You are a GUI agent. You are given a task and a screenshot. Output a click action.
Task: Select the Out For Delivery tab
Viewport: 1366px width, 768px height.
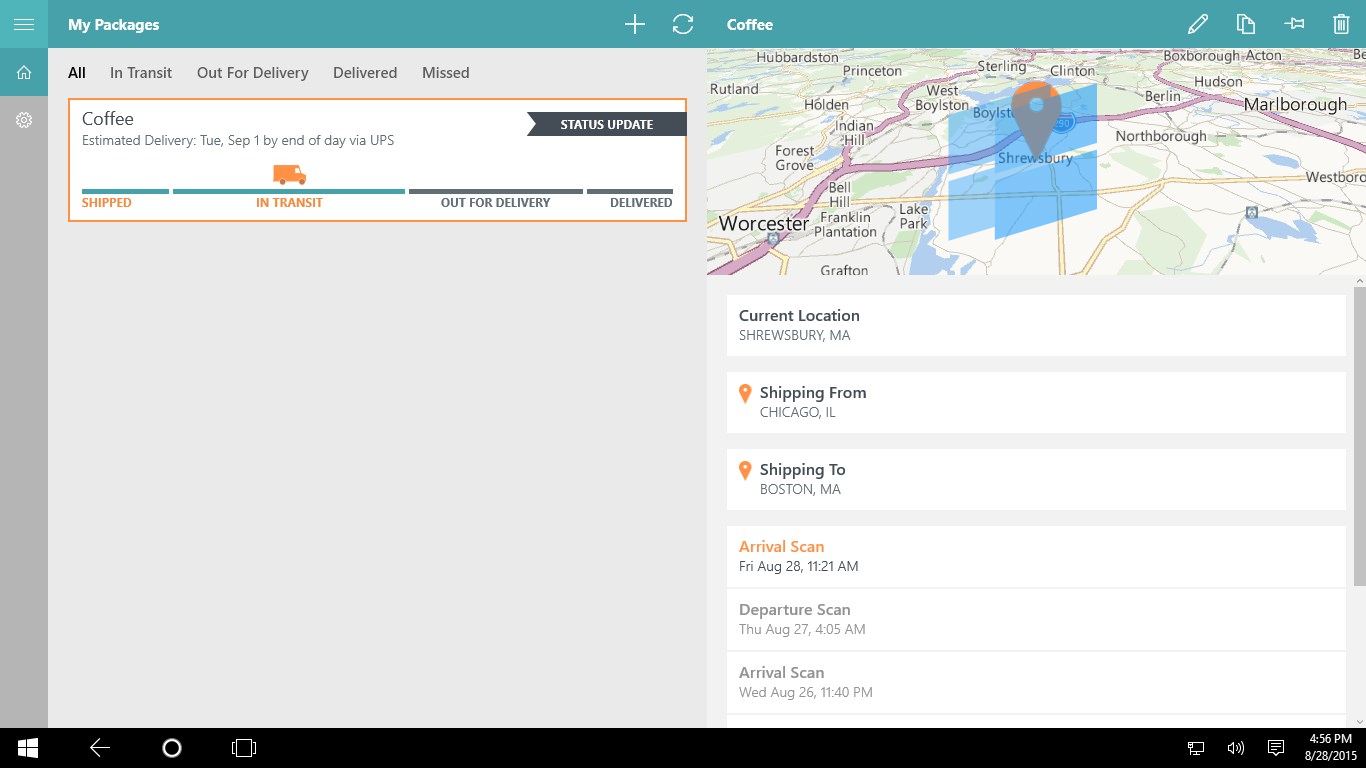coord(252,73)
